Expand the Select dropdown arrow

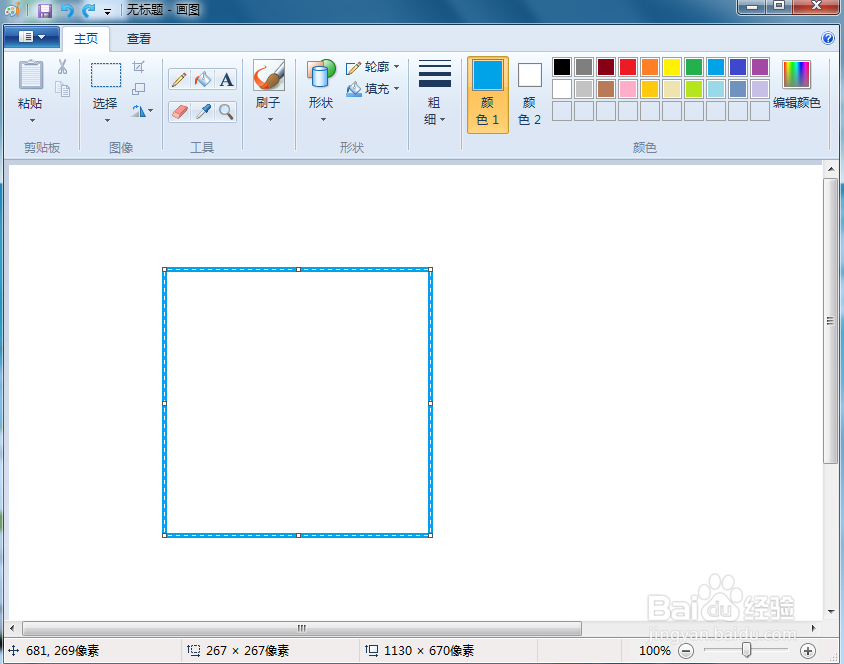pos(107,121)
